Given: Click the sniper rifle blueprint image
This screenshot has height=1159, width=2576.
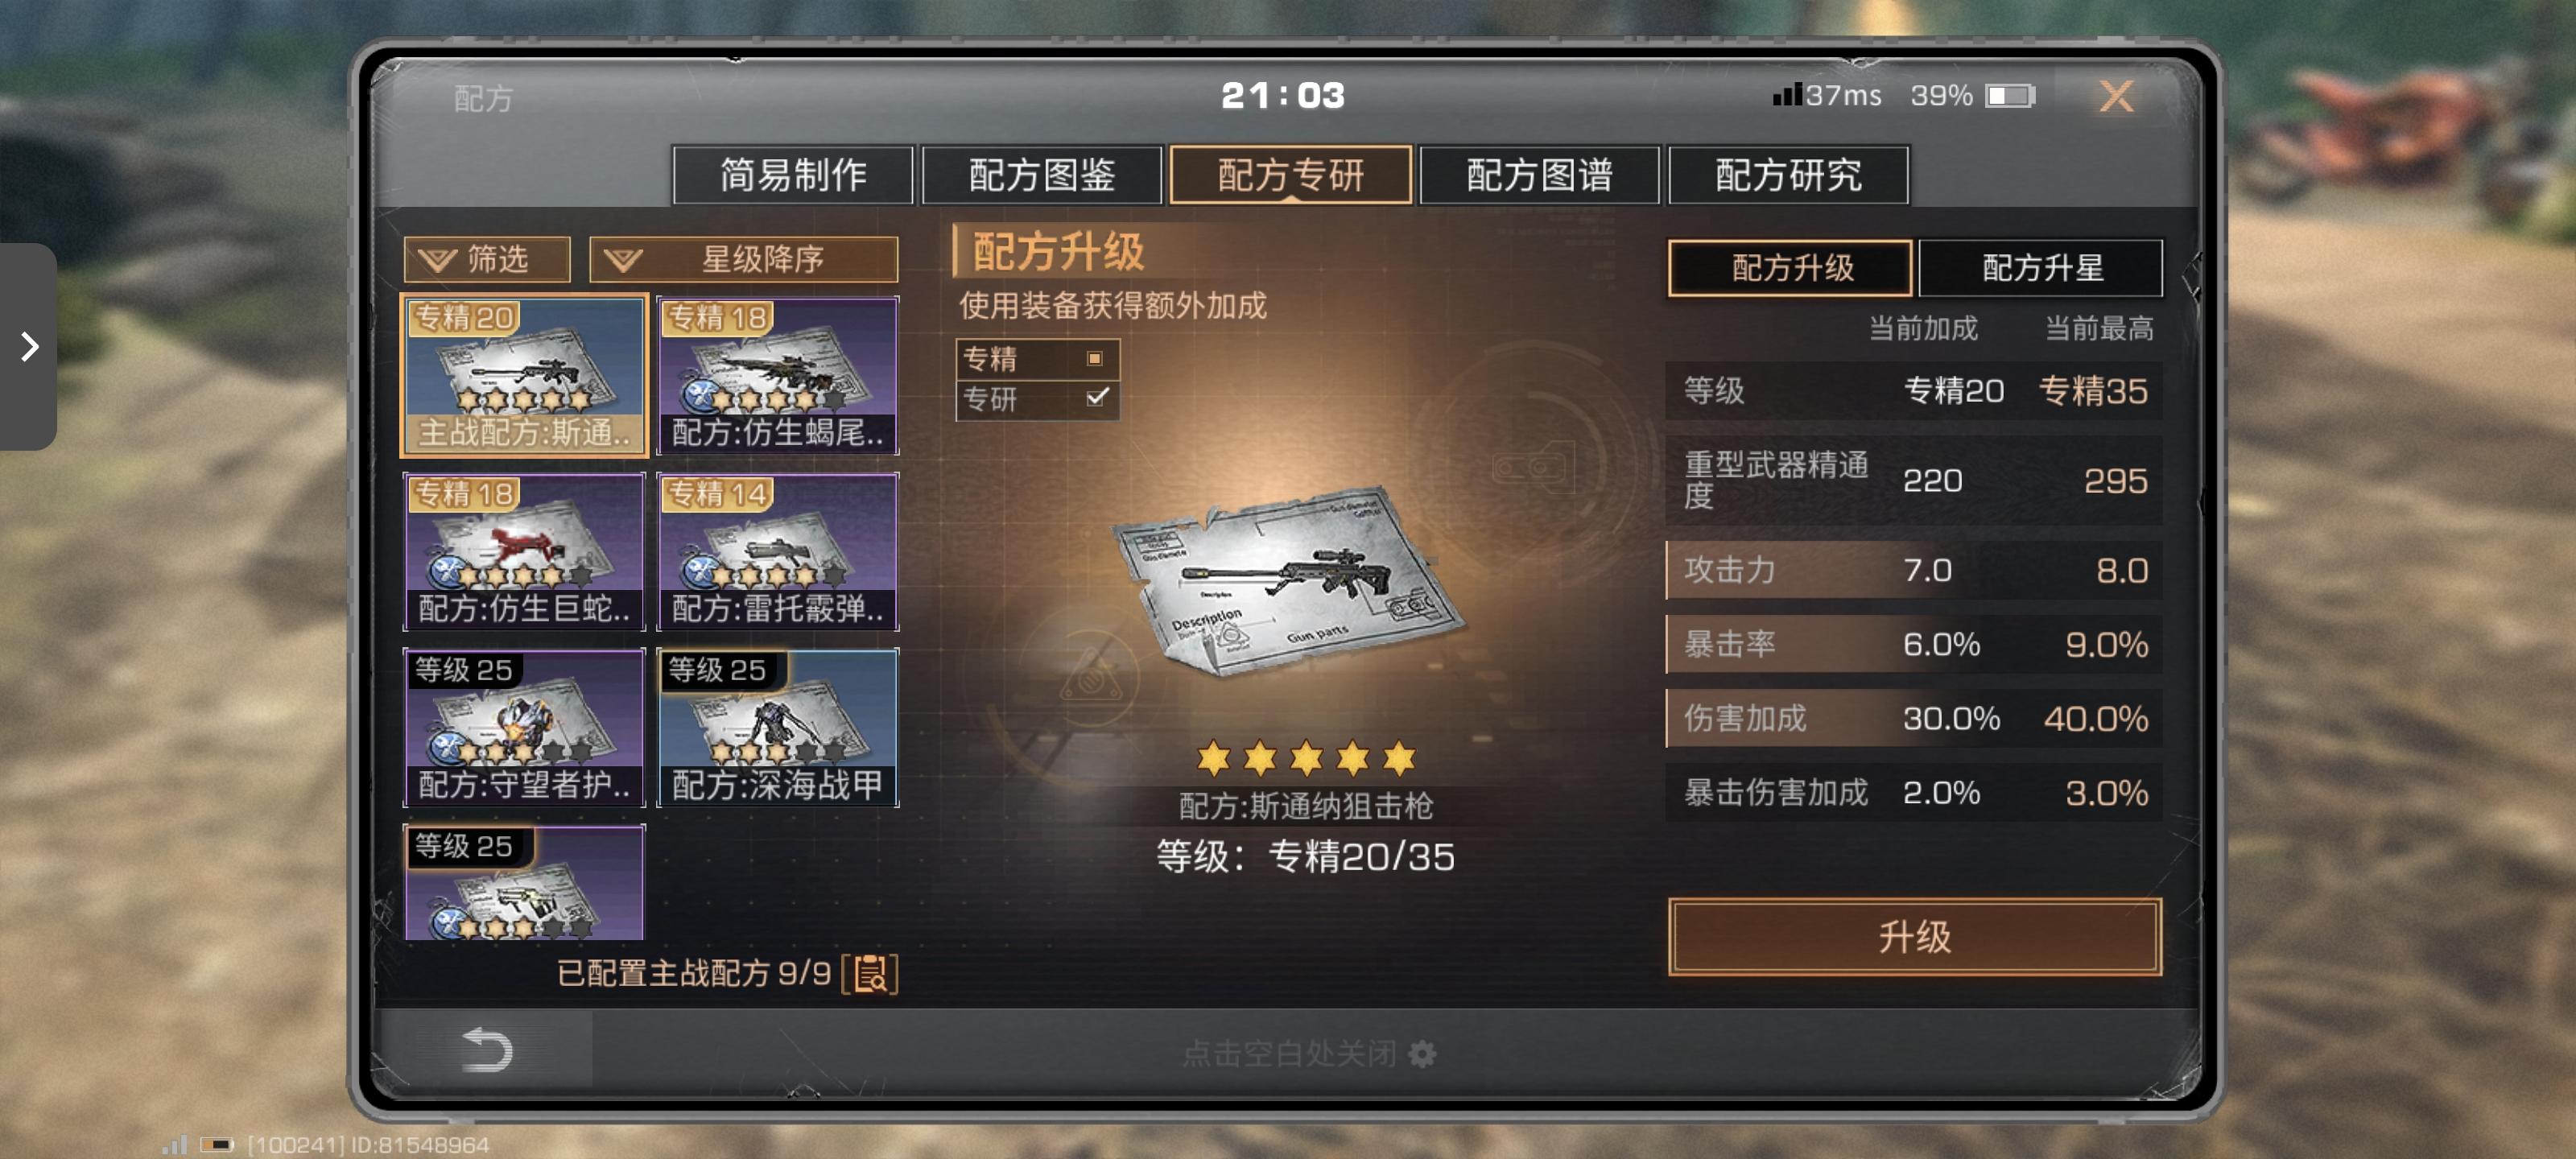Looking at the screenshot, I should pyautogui.click(x=1290, y=580).
